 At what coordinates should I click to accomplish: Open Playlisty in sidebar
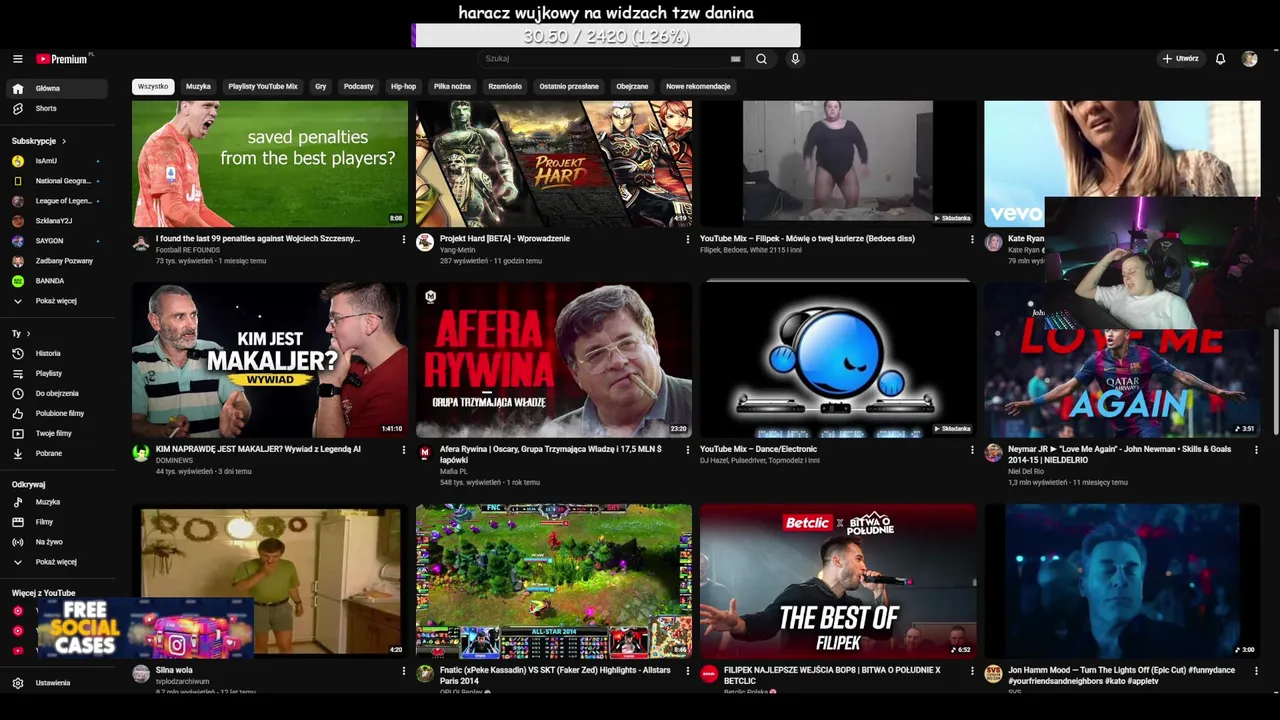(55, 373)
